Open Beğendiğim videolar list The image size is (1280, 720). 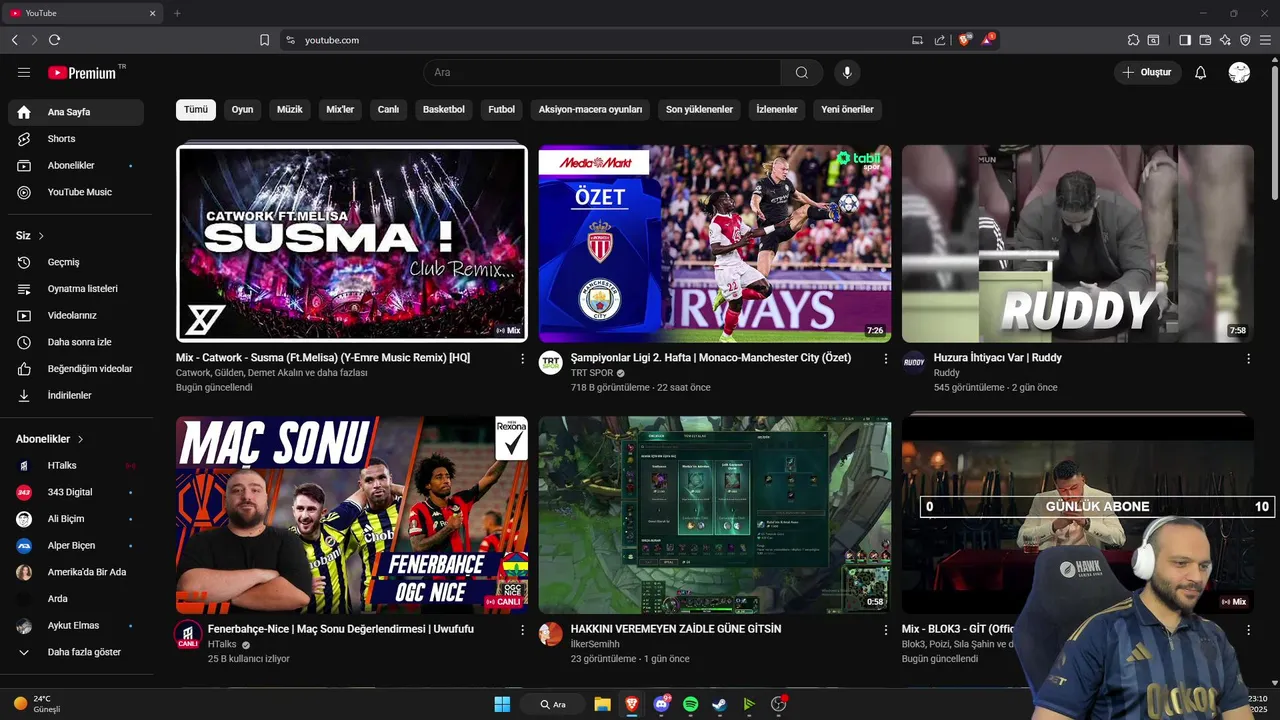click(76, 369)
